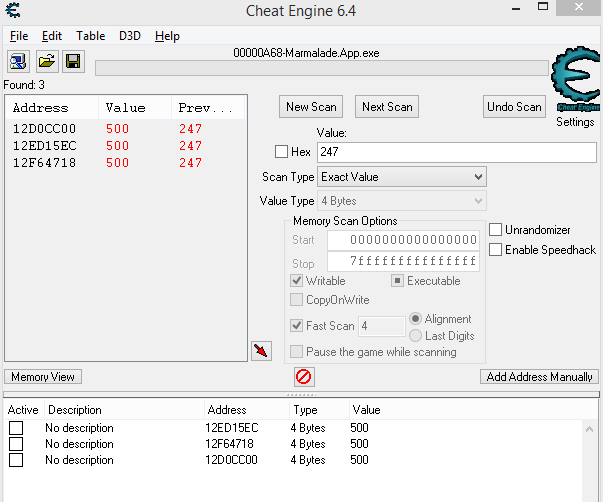603x502 pixels.
Task: Open the process list icon
Action: (x=18, y=61)
